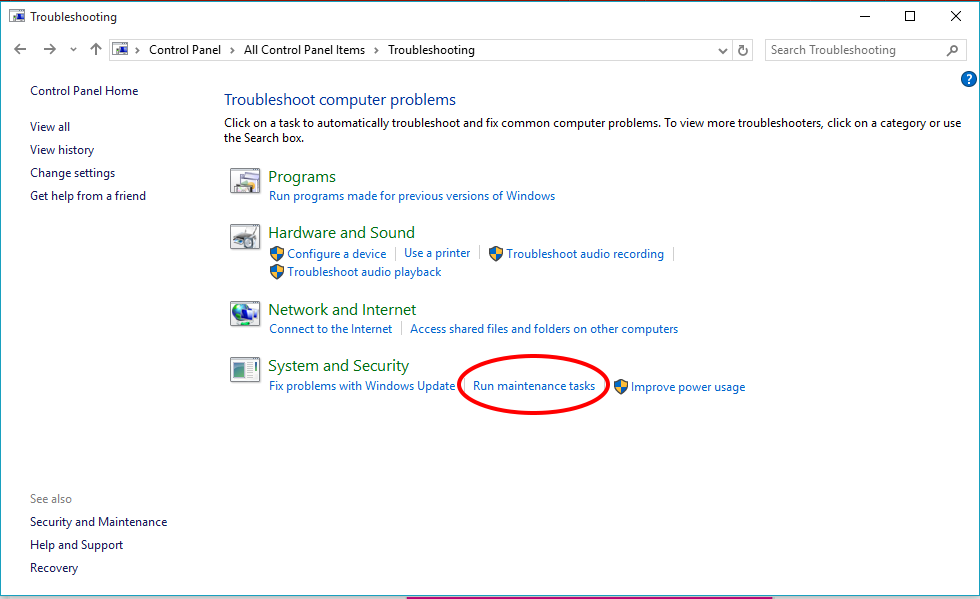Image resolution: width=980 pixels, height=599 pixels.
Task: Select the Troubleshooting breadcrumb
Action: 431,50
